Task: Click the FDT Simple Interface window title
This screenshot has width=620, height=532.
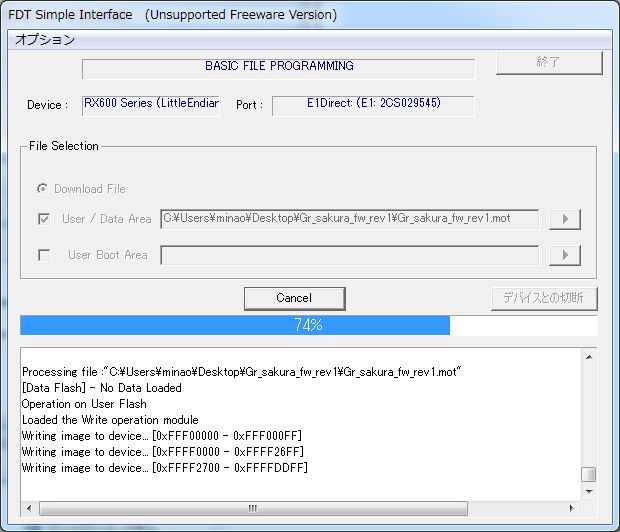Action: [172, 15]
